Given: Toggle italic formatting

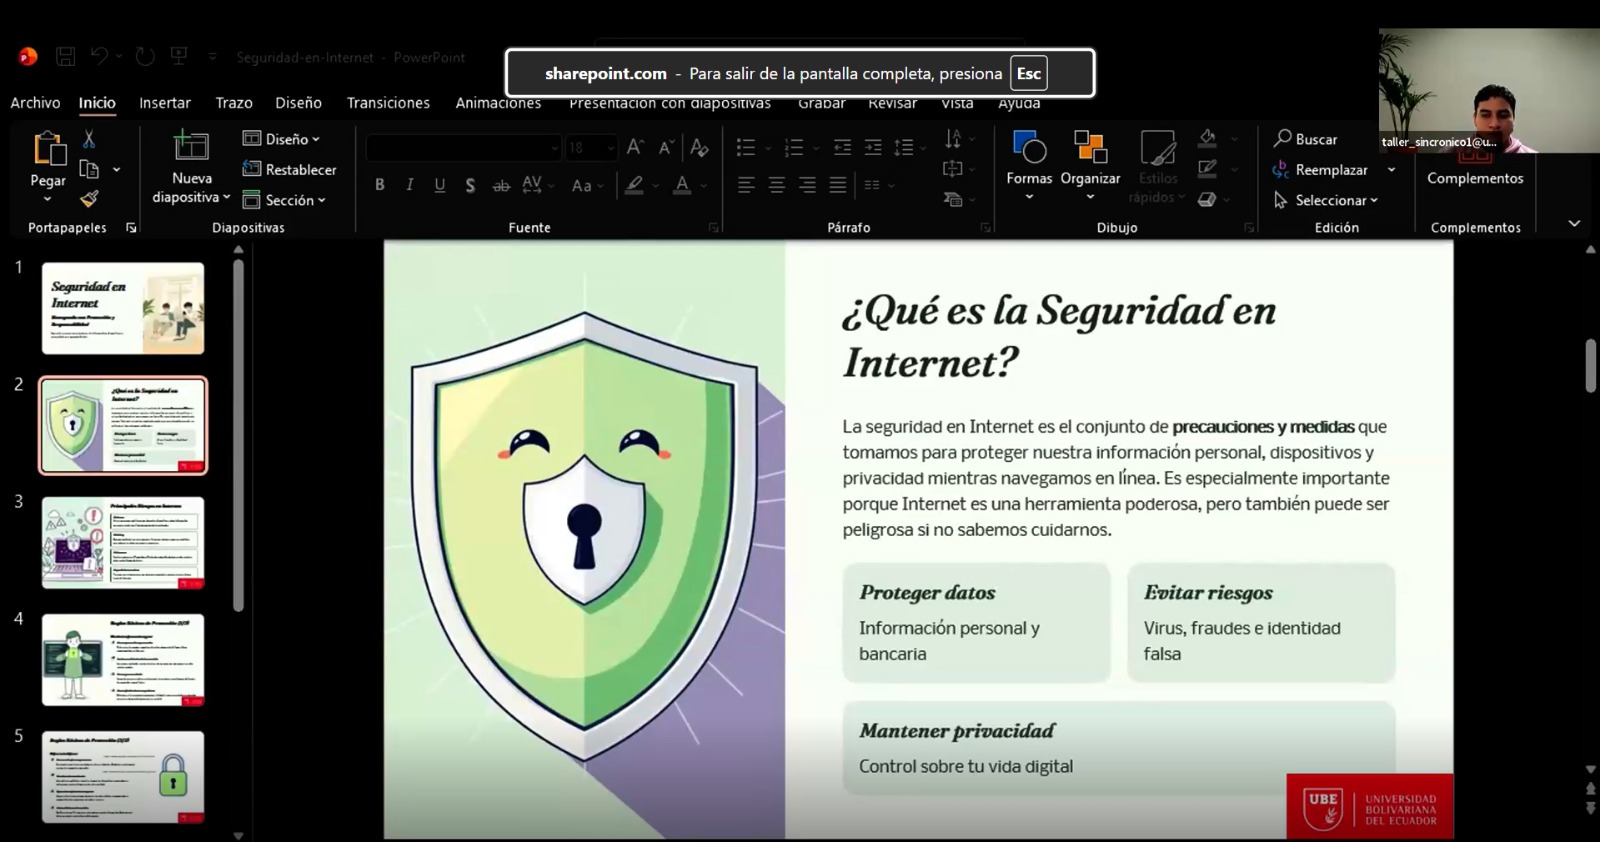Looking at the screenshot, I should 410,185.
